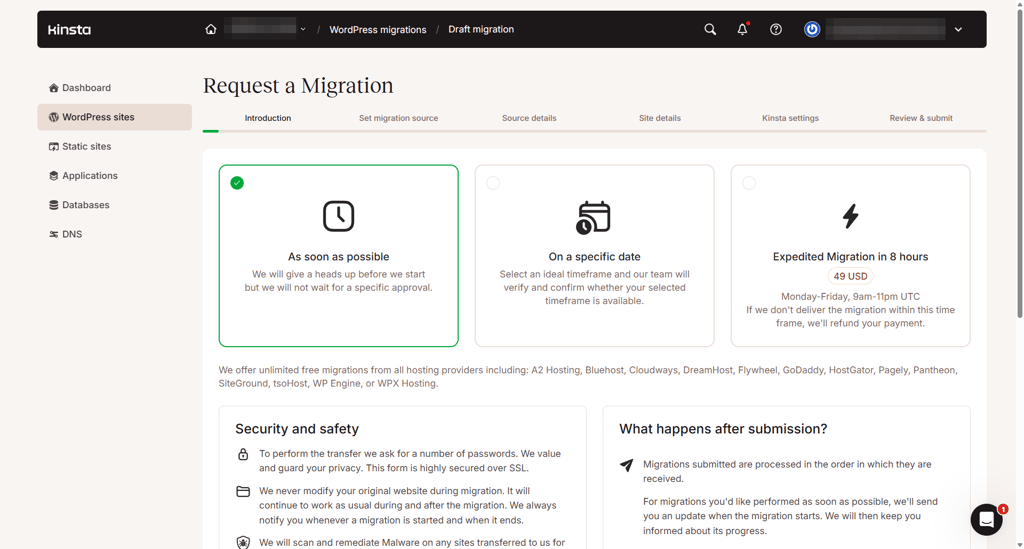
Task: Click the folder icon under Security
Action: pos(243,492)
